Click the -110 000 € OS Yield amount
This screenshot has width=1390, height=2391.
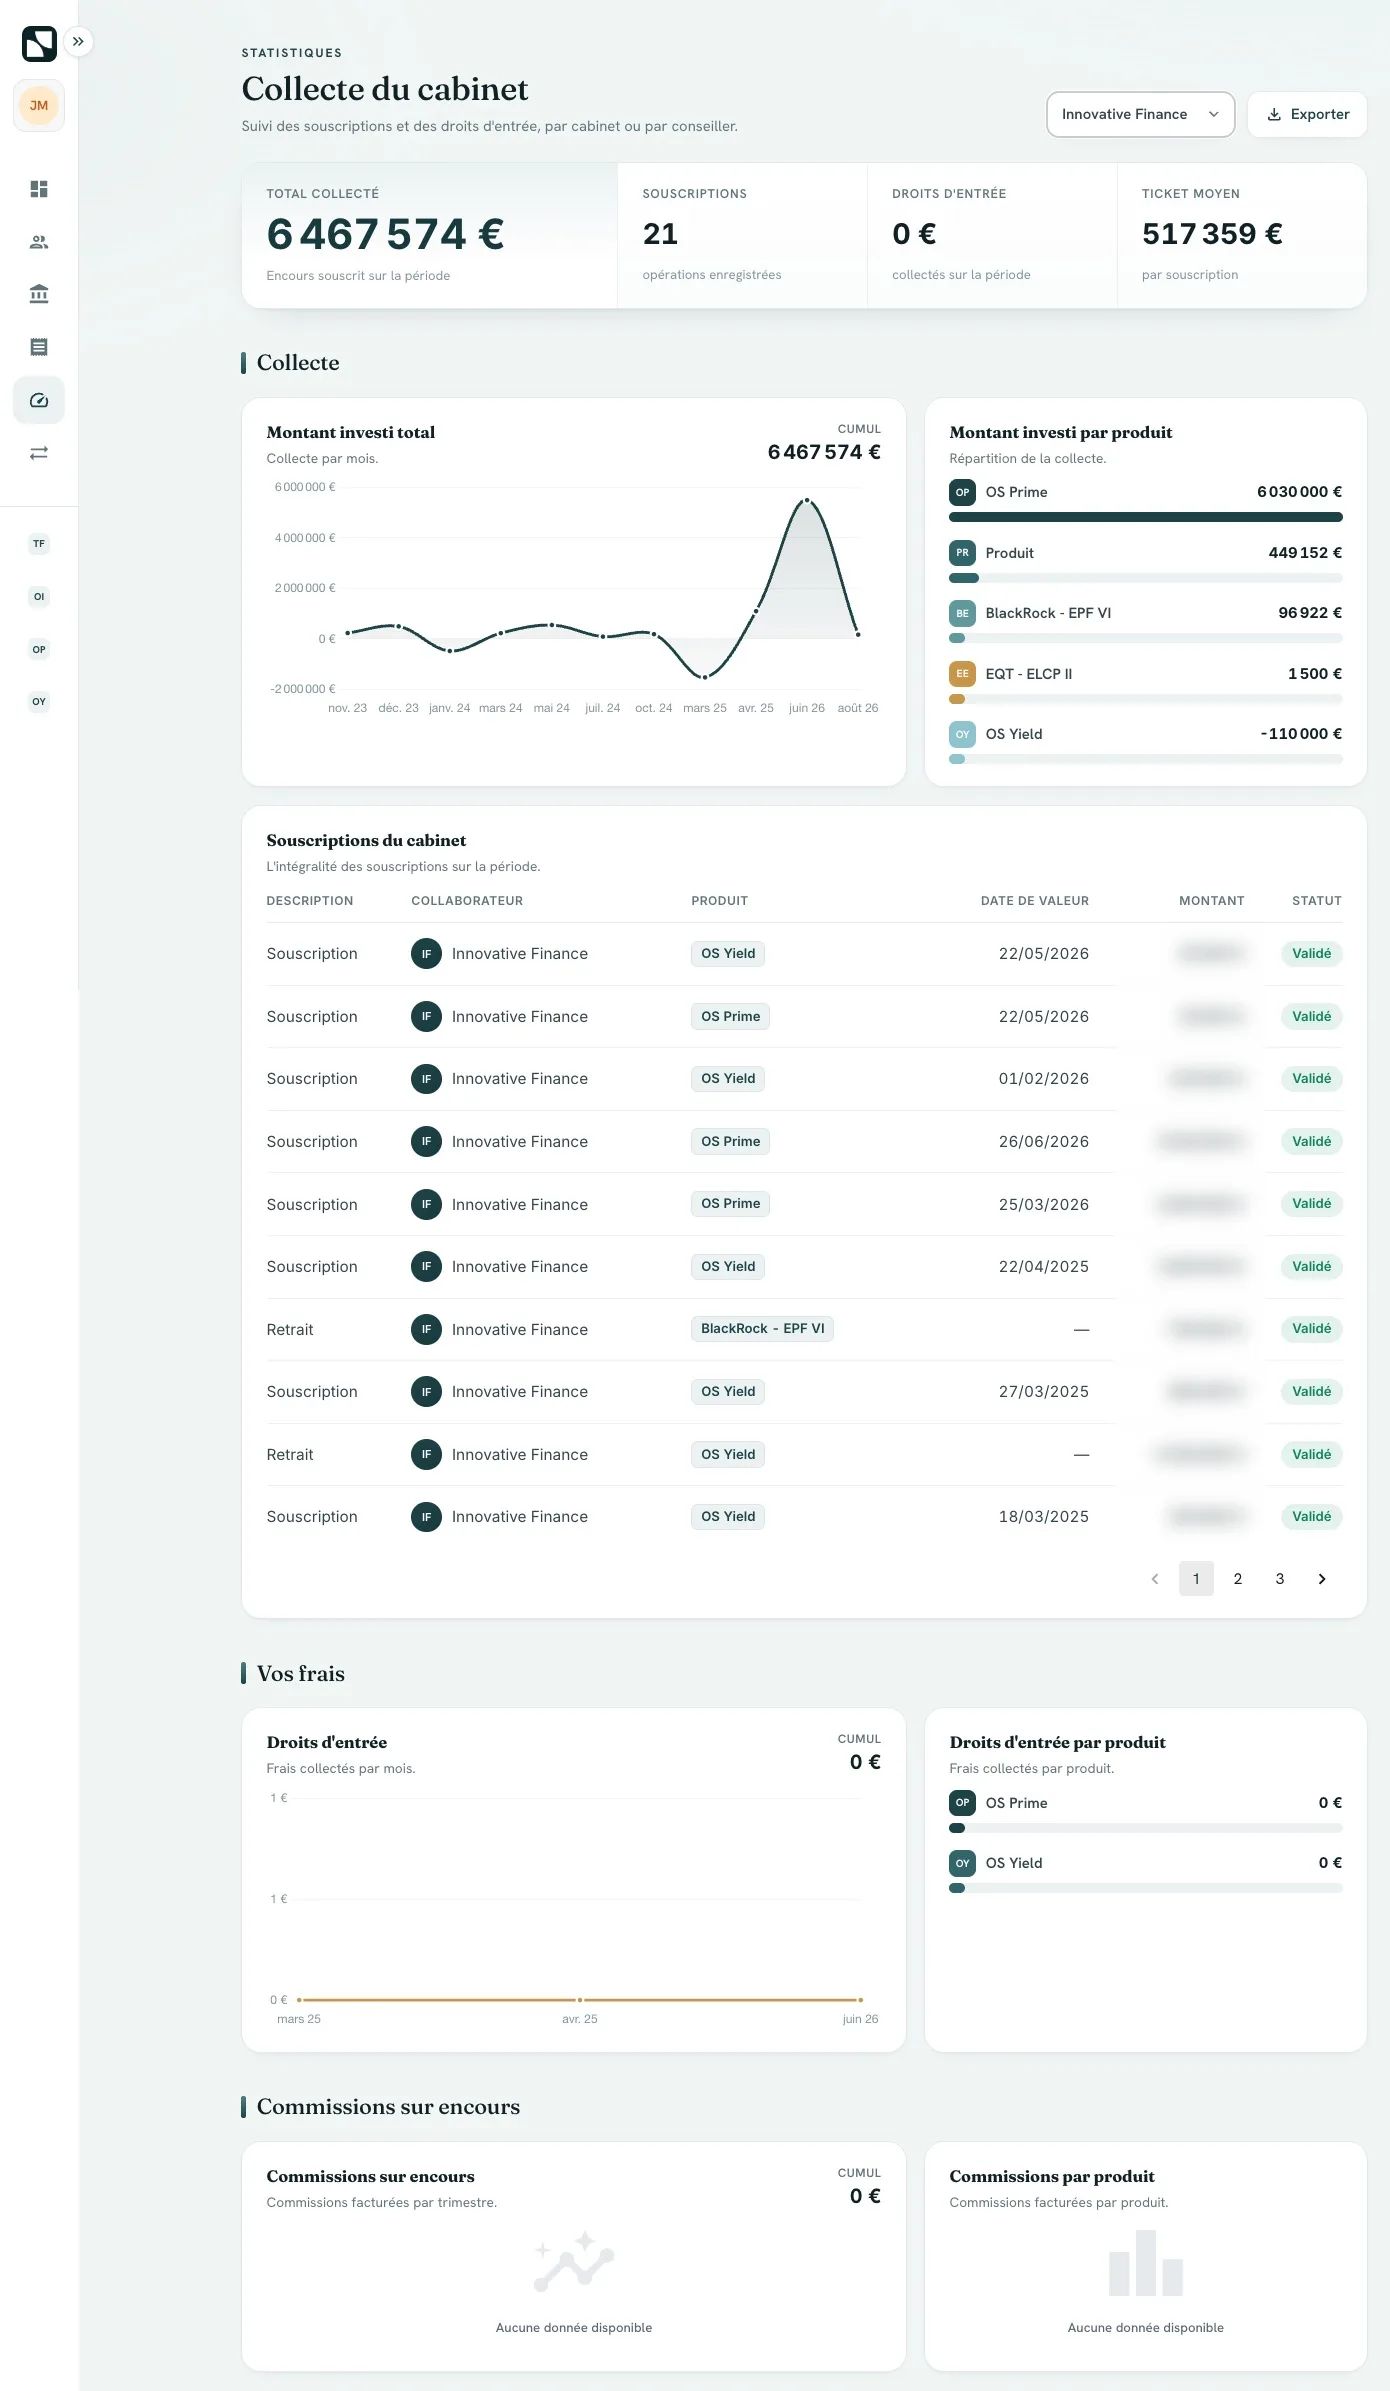1301,734
